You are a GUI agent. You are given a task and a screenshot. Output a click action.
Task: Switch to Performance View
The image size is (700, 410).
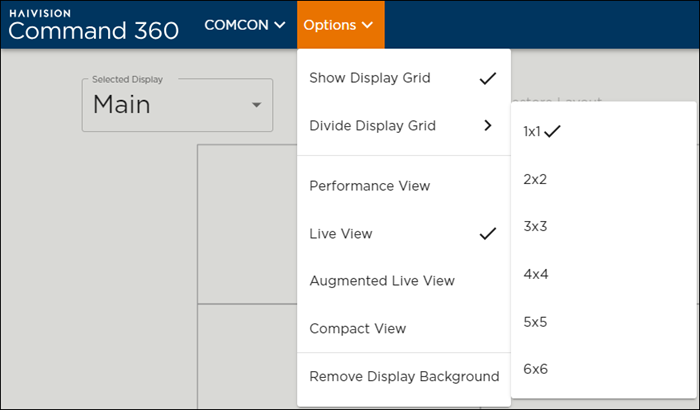[369, 186]
